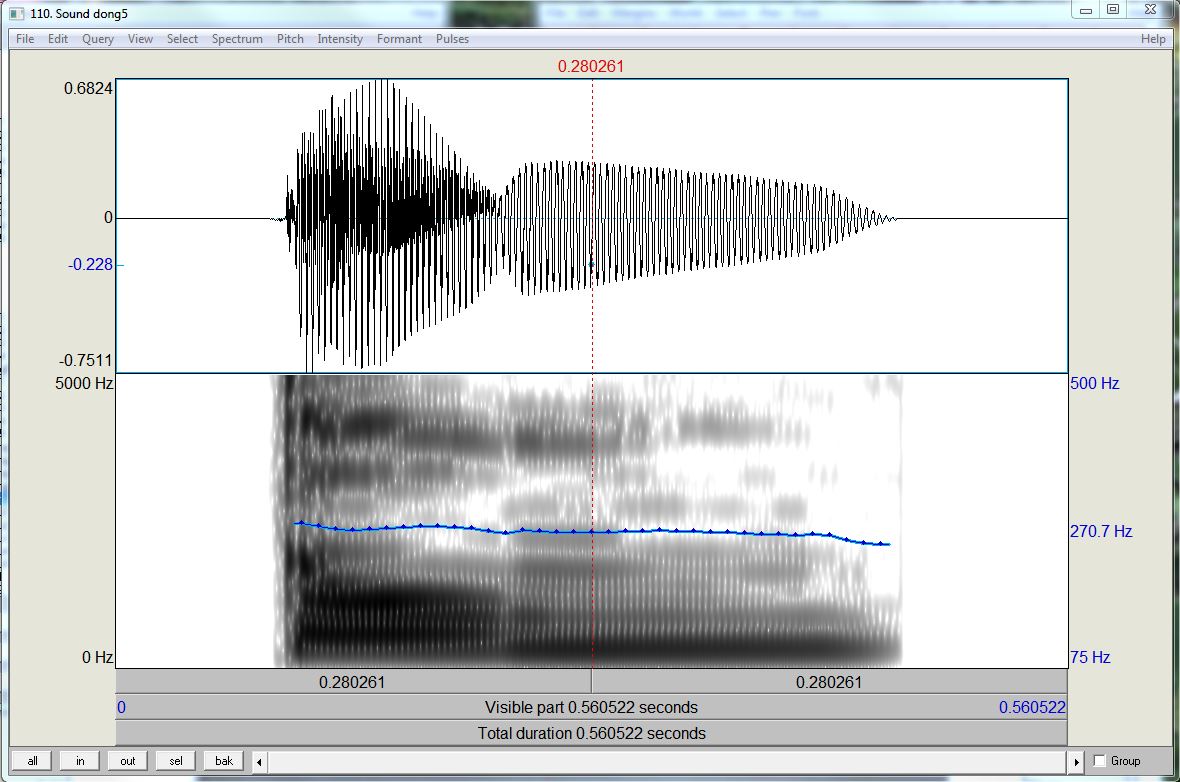The width and height of the screenshot is (1180, 782).
Task: Click the 0.560522 end time label
Action: pyautogui.click(x=1032, y=707)
